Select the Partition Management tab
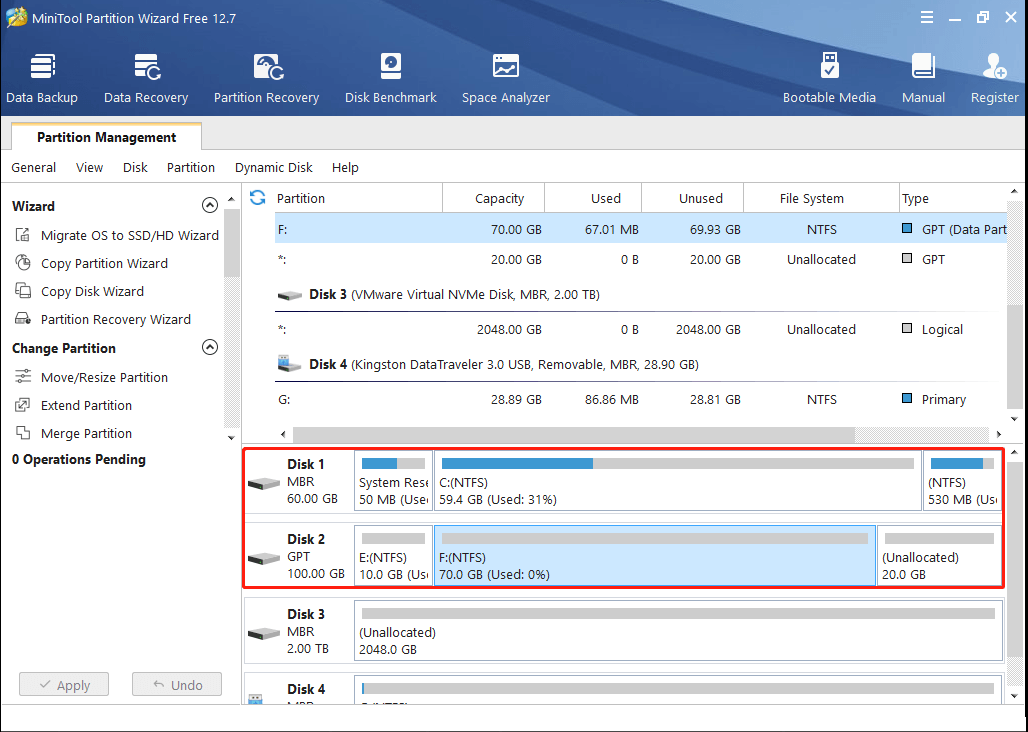 click(x=106, y=137)
